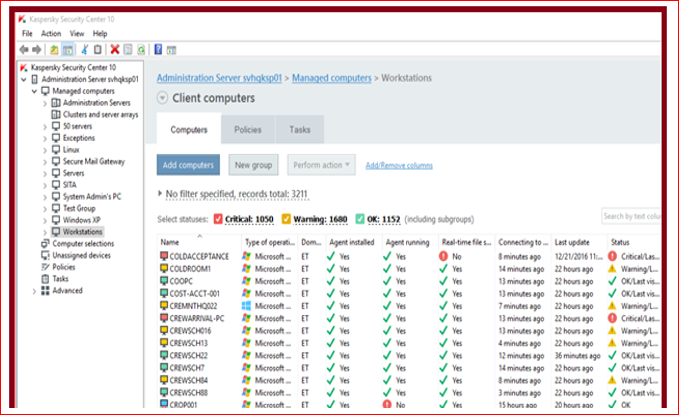Viewport: 679px width, 415px height.
Task: Click red agent-not-running icon in CROP001 row
Action: (387, 405)
